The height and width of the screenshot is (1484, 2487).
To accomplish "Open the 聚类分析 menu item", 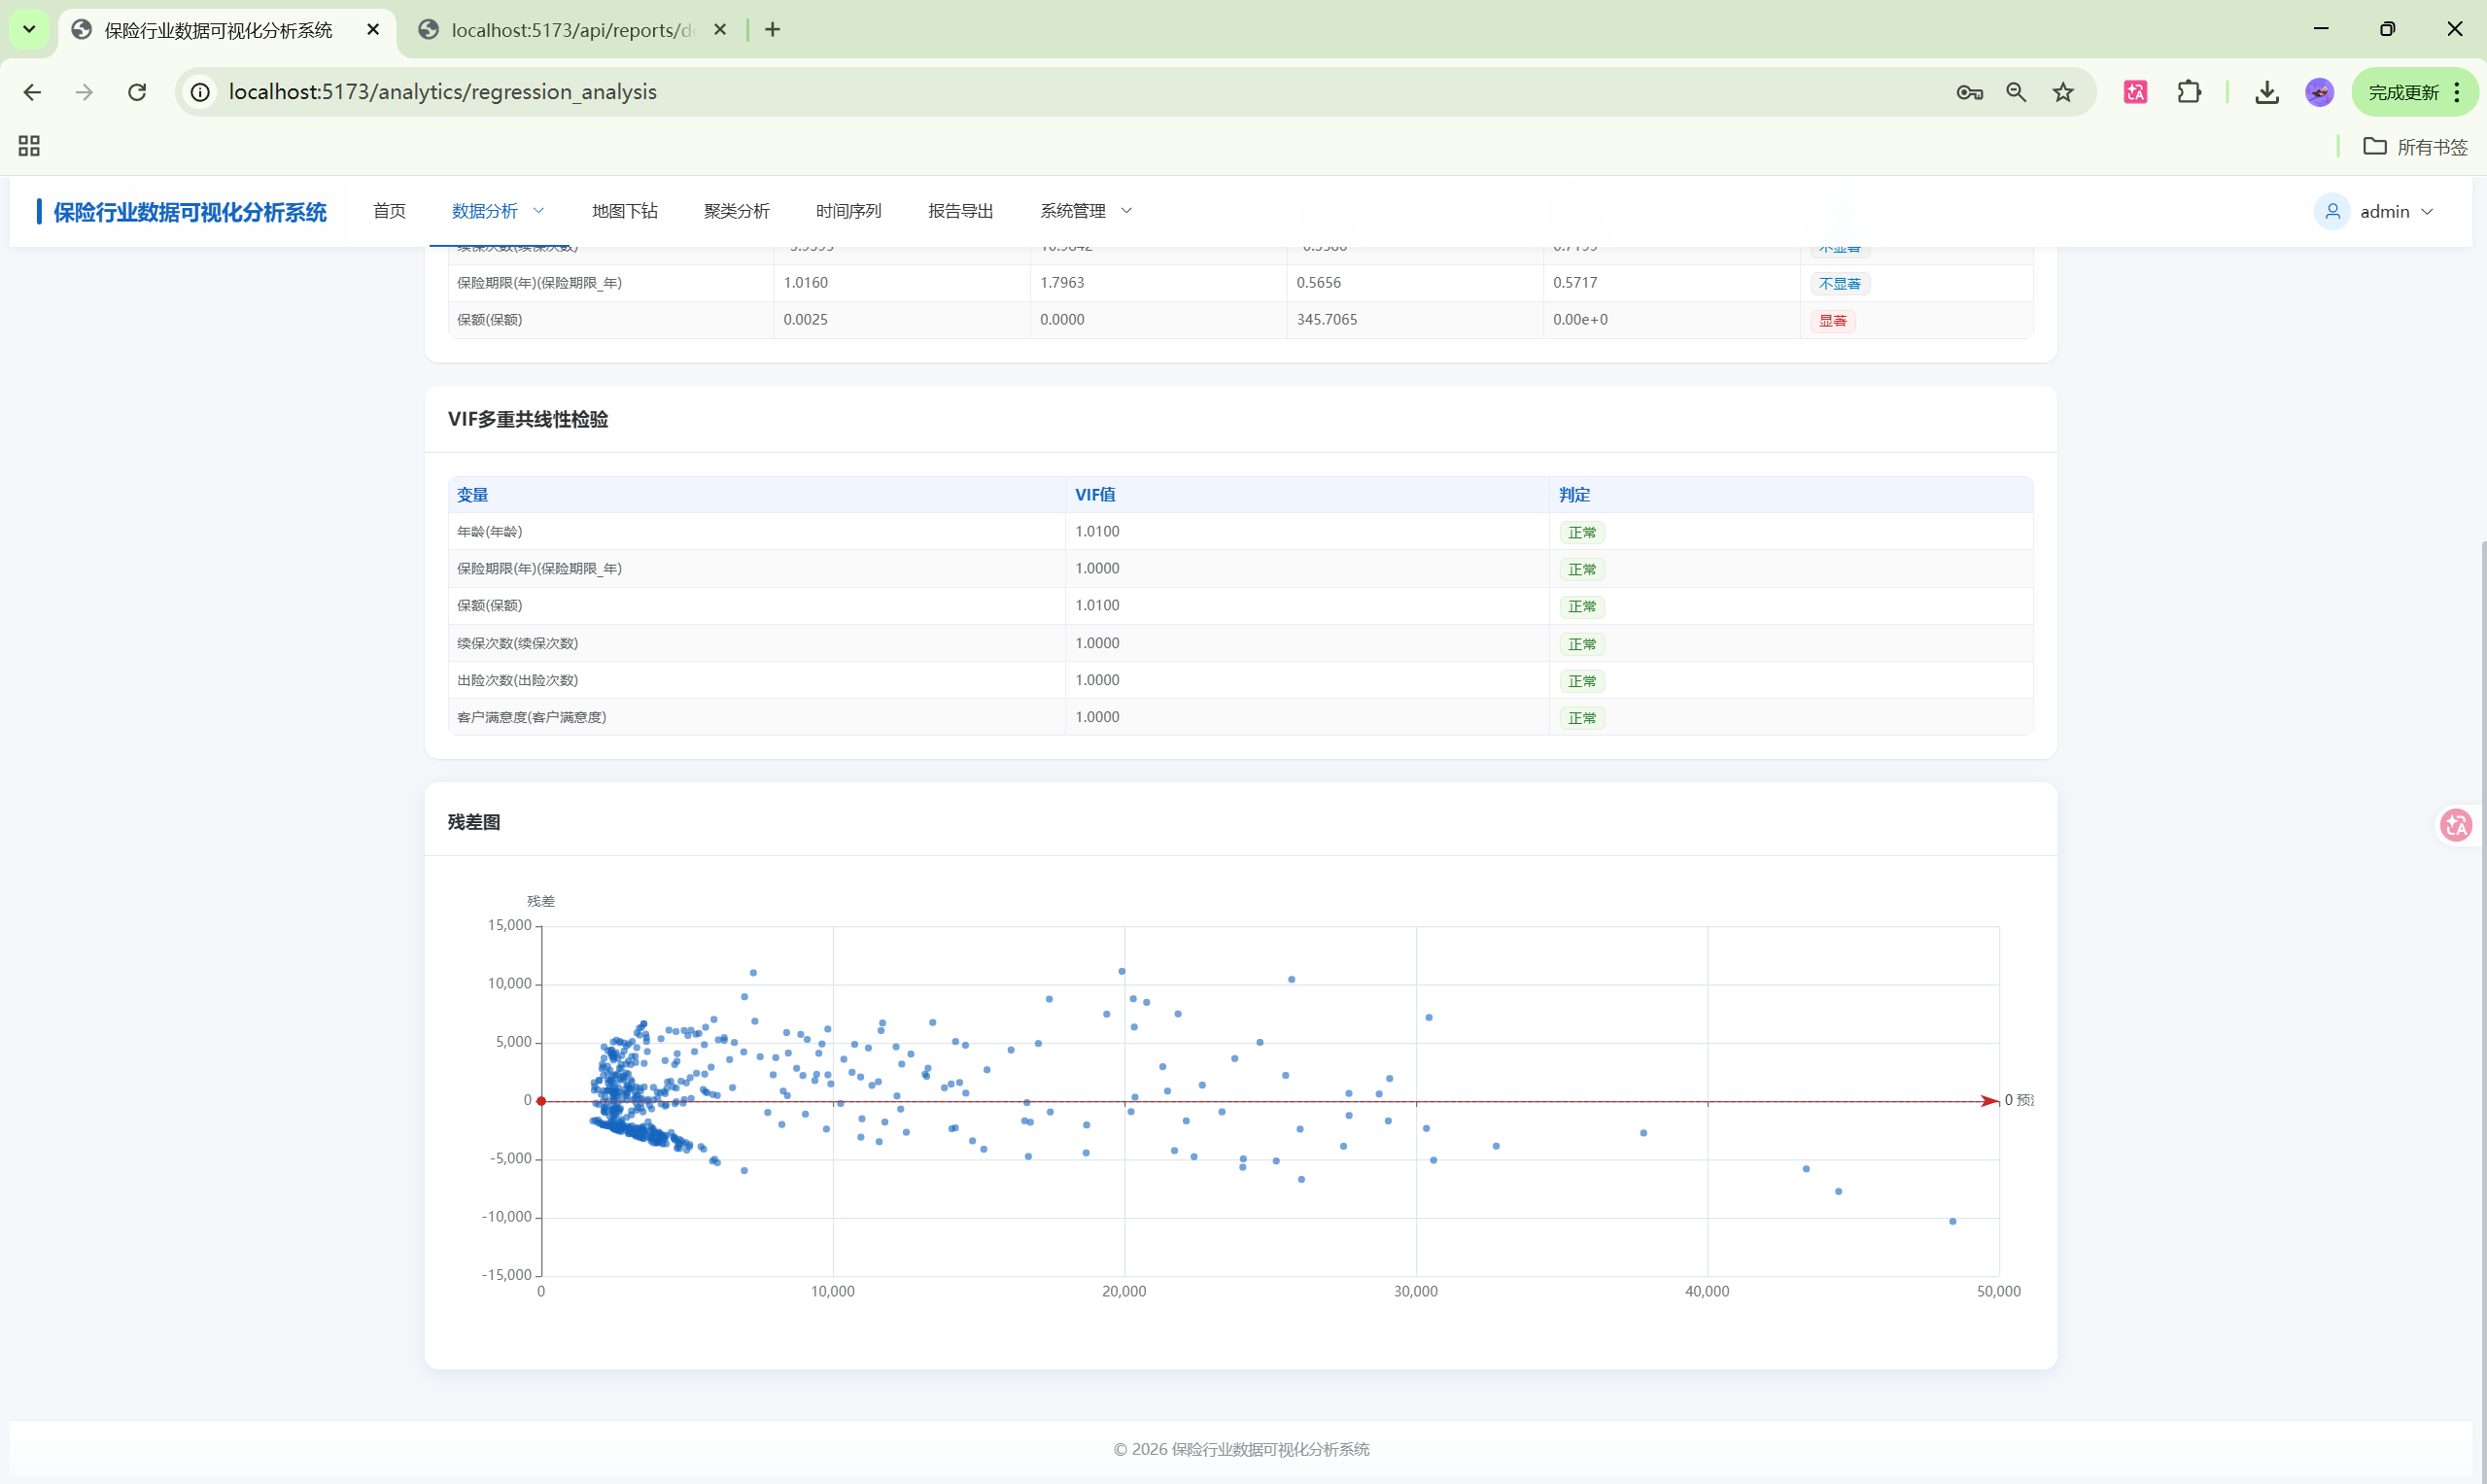I will pos(736,211).
